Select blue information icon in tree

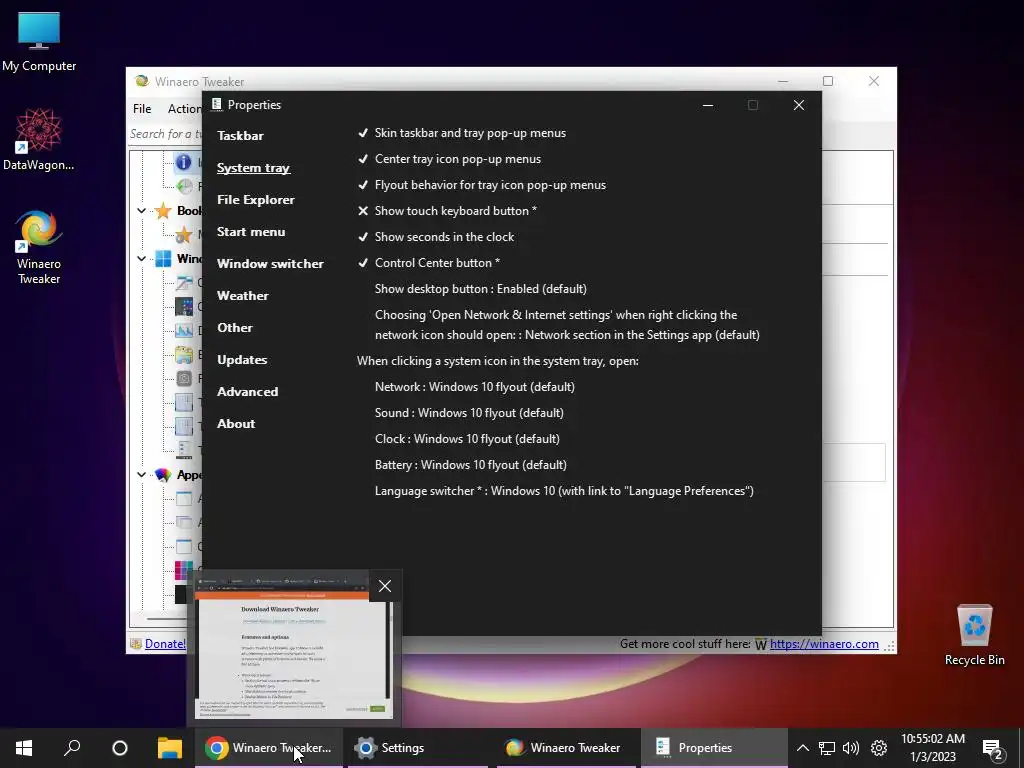point(184,162)
